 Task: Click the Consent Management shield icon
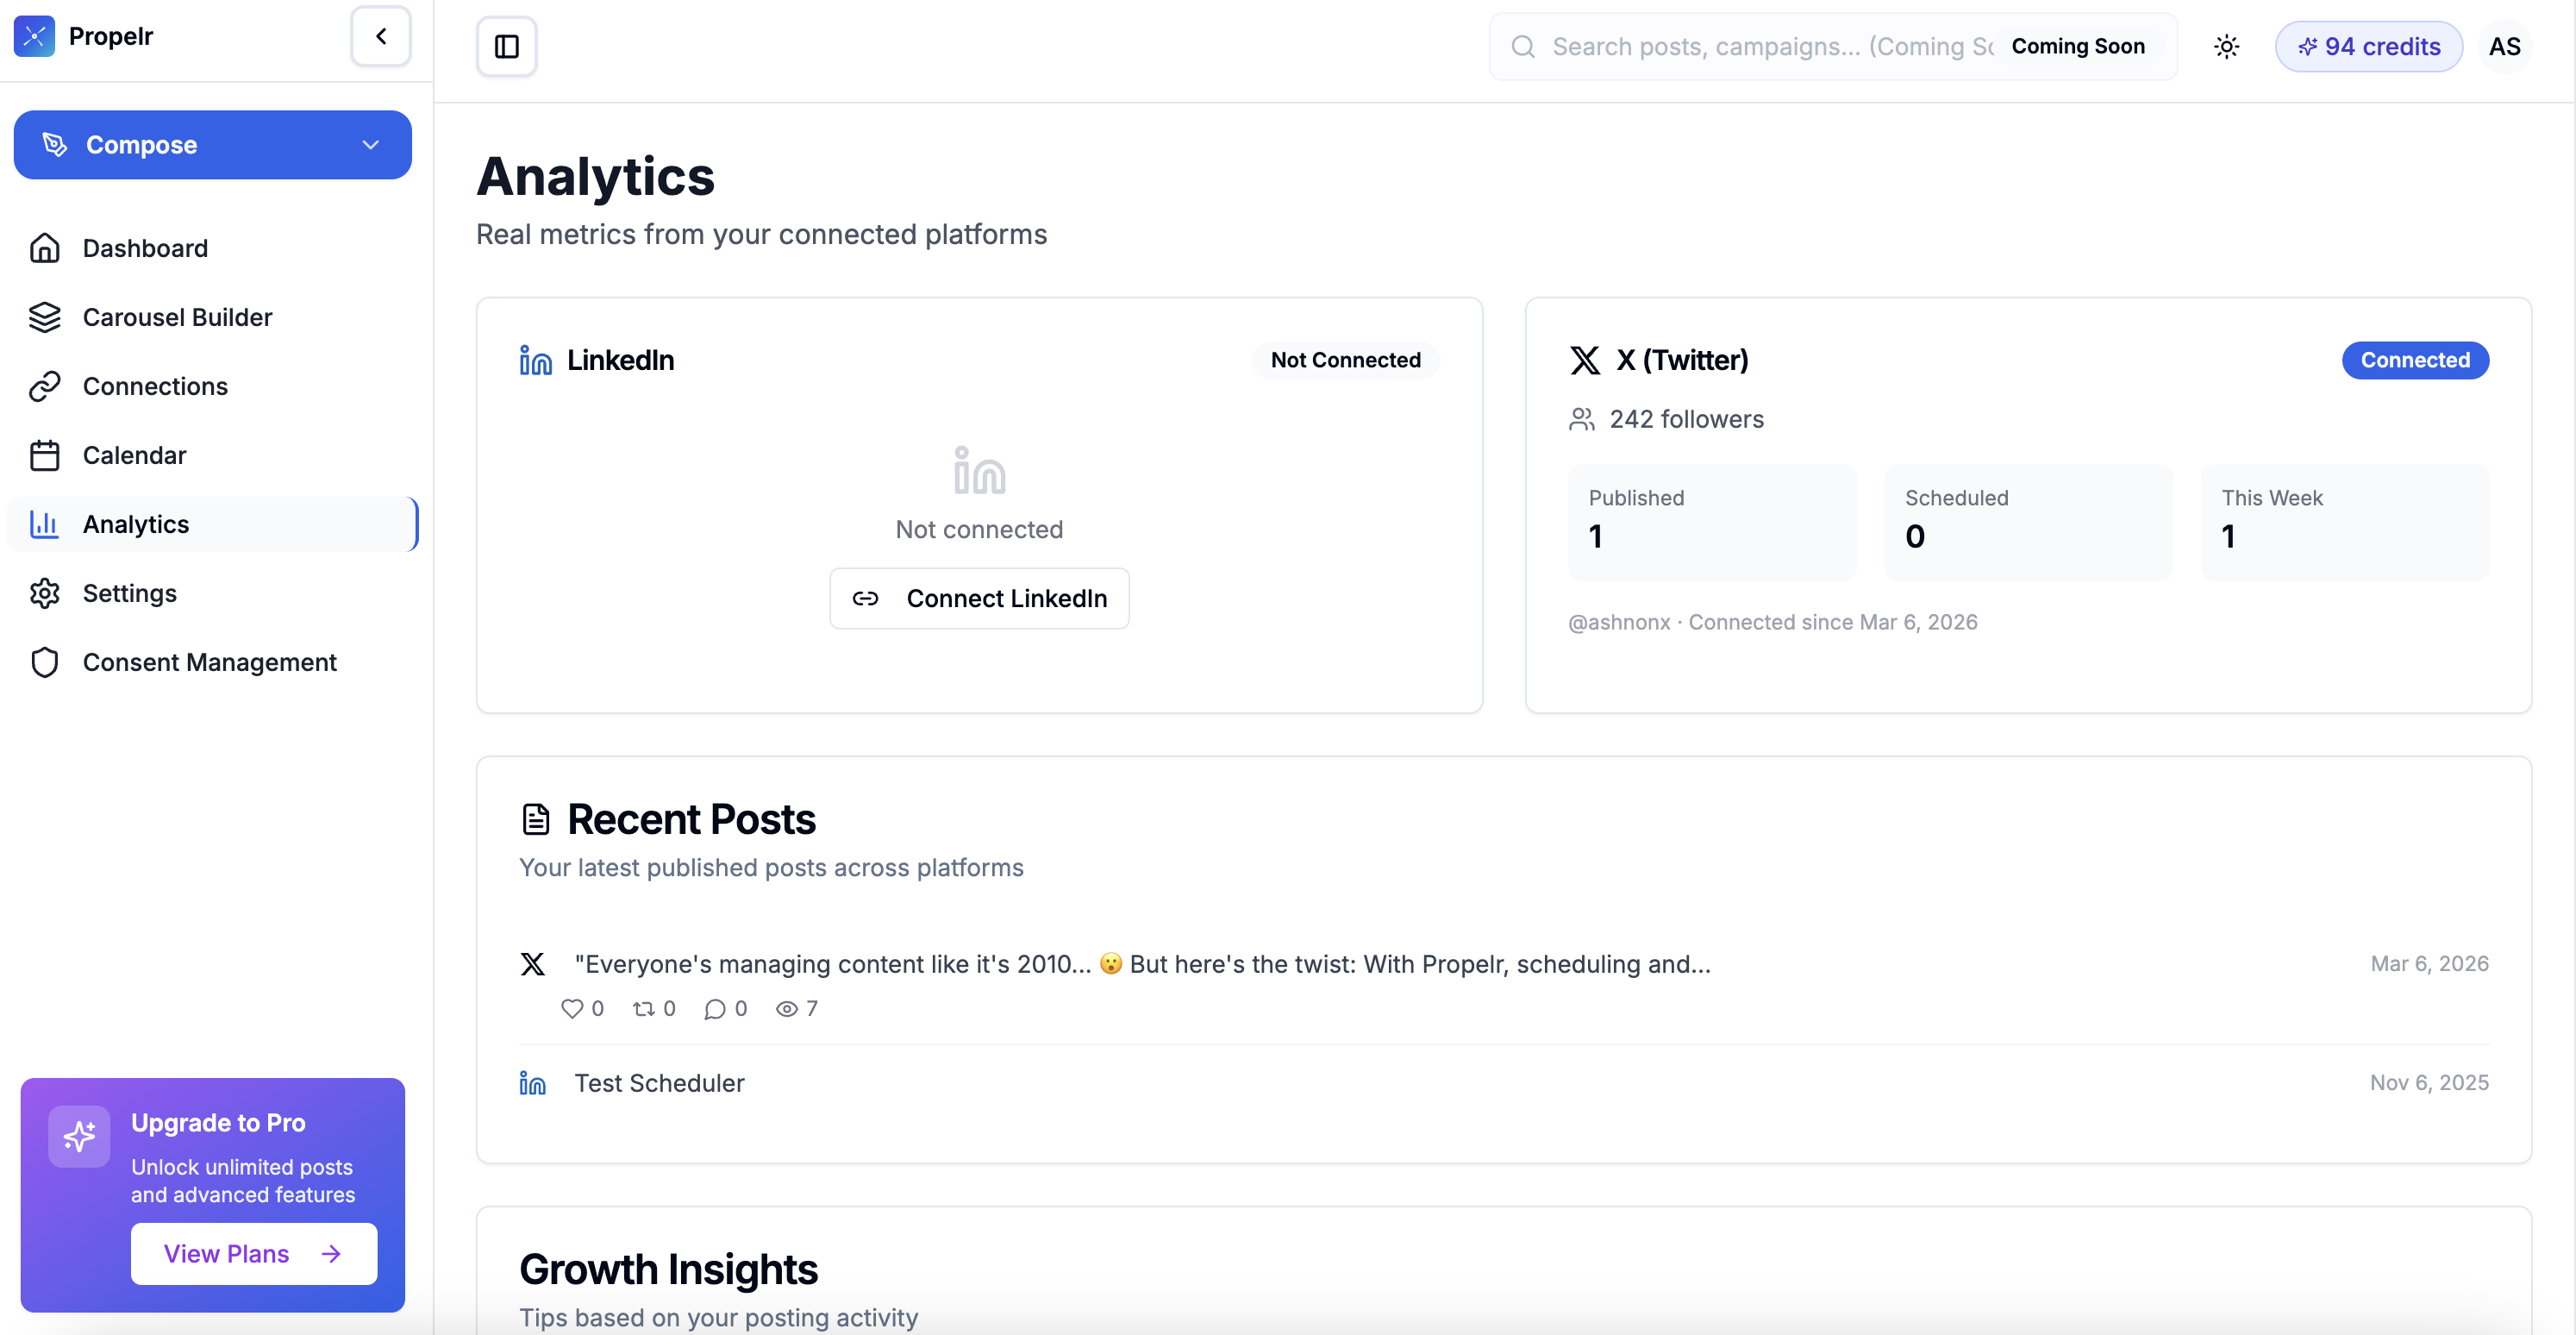45,662
